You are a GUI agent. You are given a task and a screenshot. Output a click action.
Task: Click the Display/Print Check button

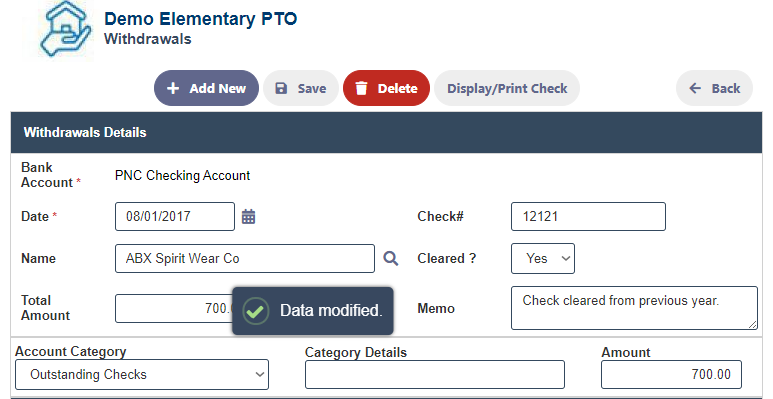pos(507,88)
